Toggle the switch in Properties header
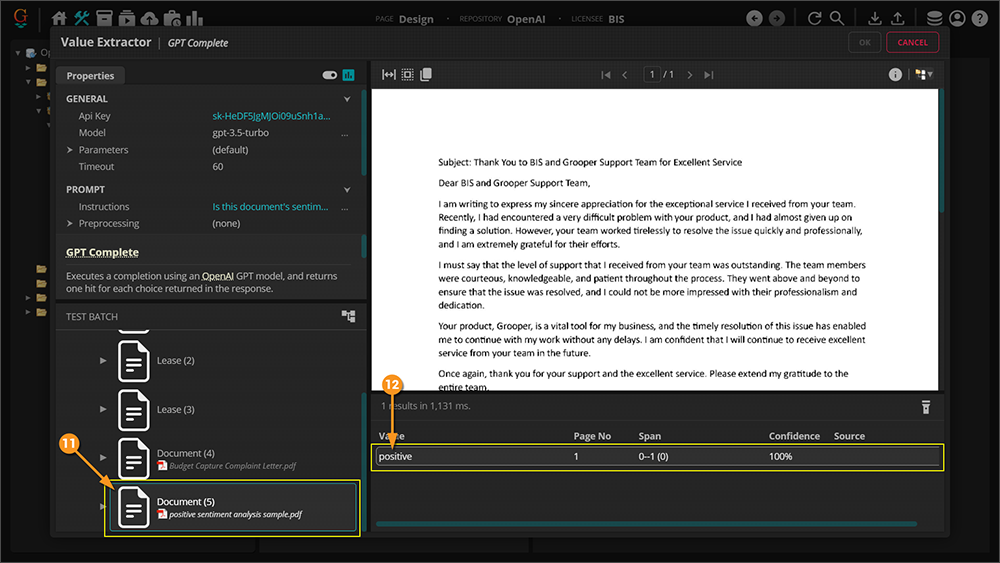 [x=329, y=75]
